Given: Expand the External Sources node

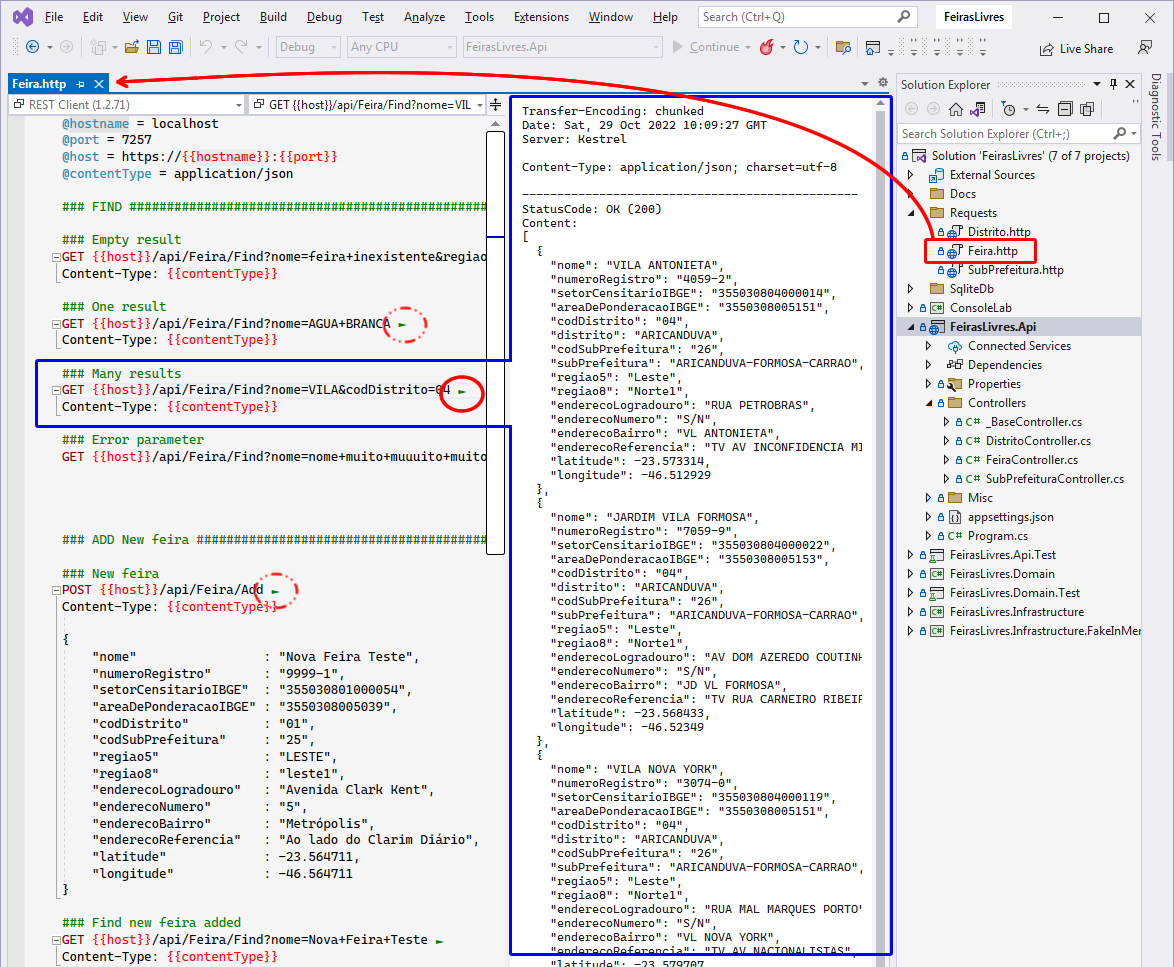Looking at the screenshot, I should tap(910, 175).
